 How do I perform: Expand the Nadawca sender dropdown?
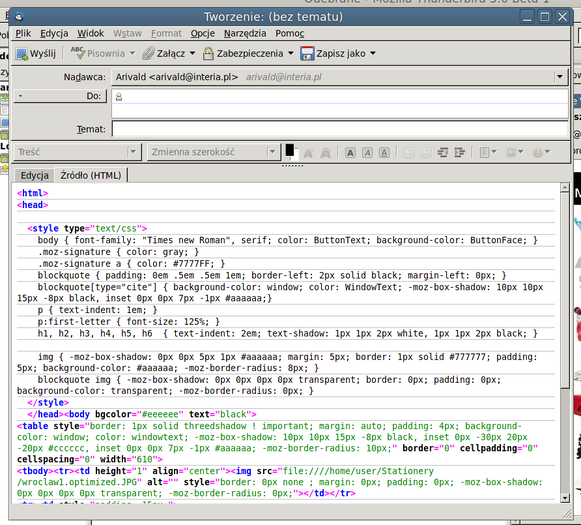pos(560,77)
